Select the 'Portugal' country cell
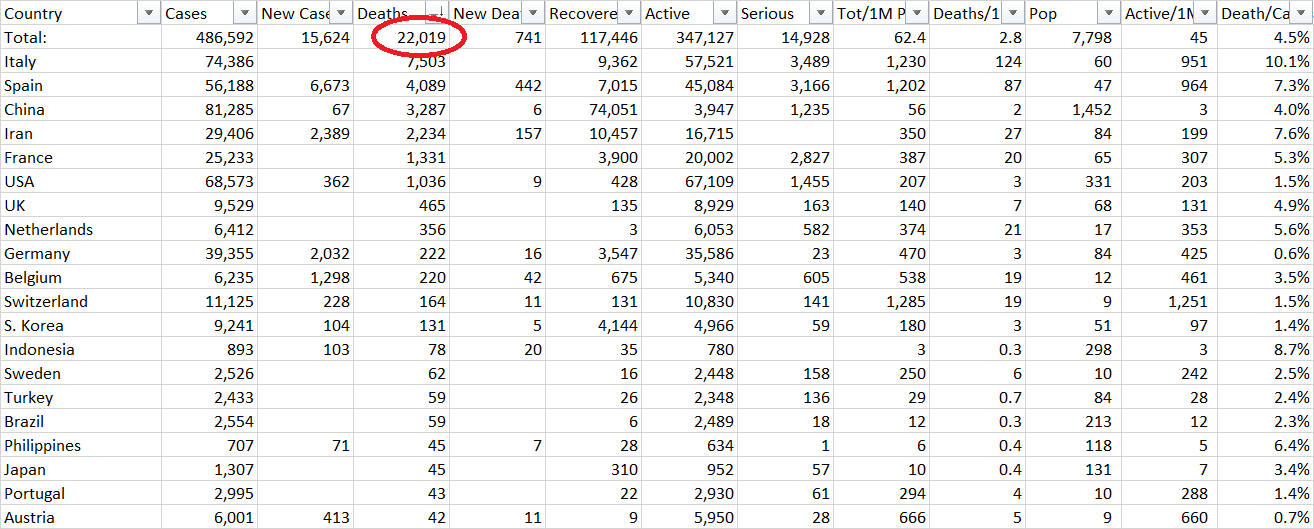This screenshot has width=1314, height=529. [x=81, y=493]
